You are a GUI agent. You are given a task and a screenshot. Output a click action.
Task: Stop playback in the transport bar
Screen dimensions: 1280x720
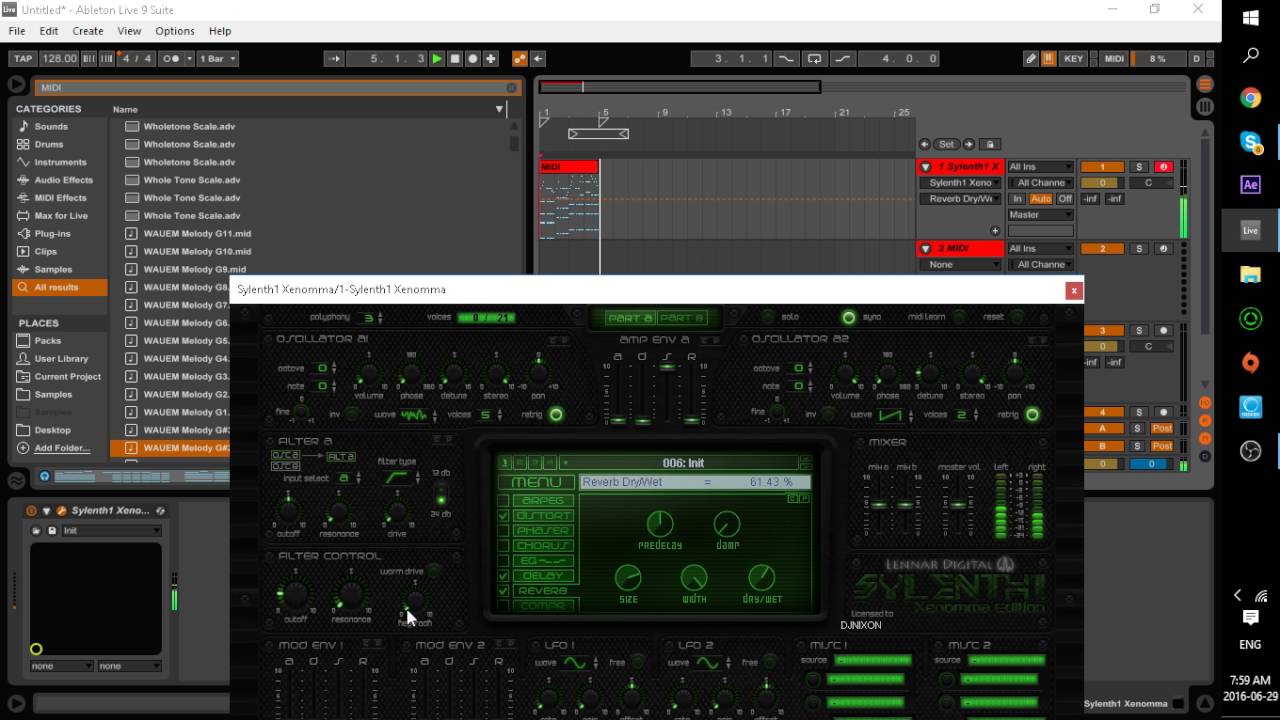point(455,59)
